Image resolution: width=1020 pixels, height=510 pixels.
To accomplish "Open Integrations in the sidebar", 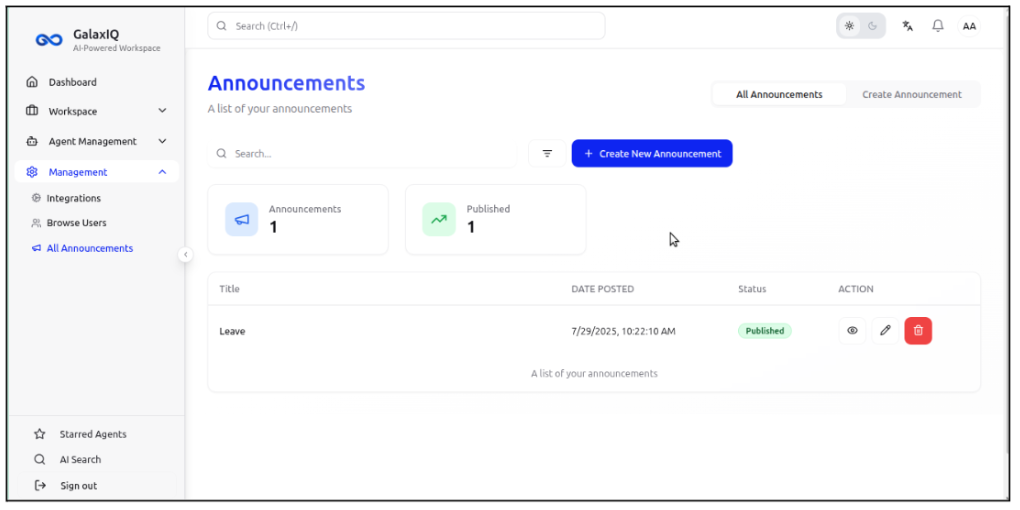I will tap(74, 198).
